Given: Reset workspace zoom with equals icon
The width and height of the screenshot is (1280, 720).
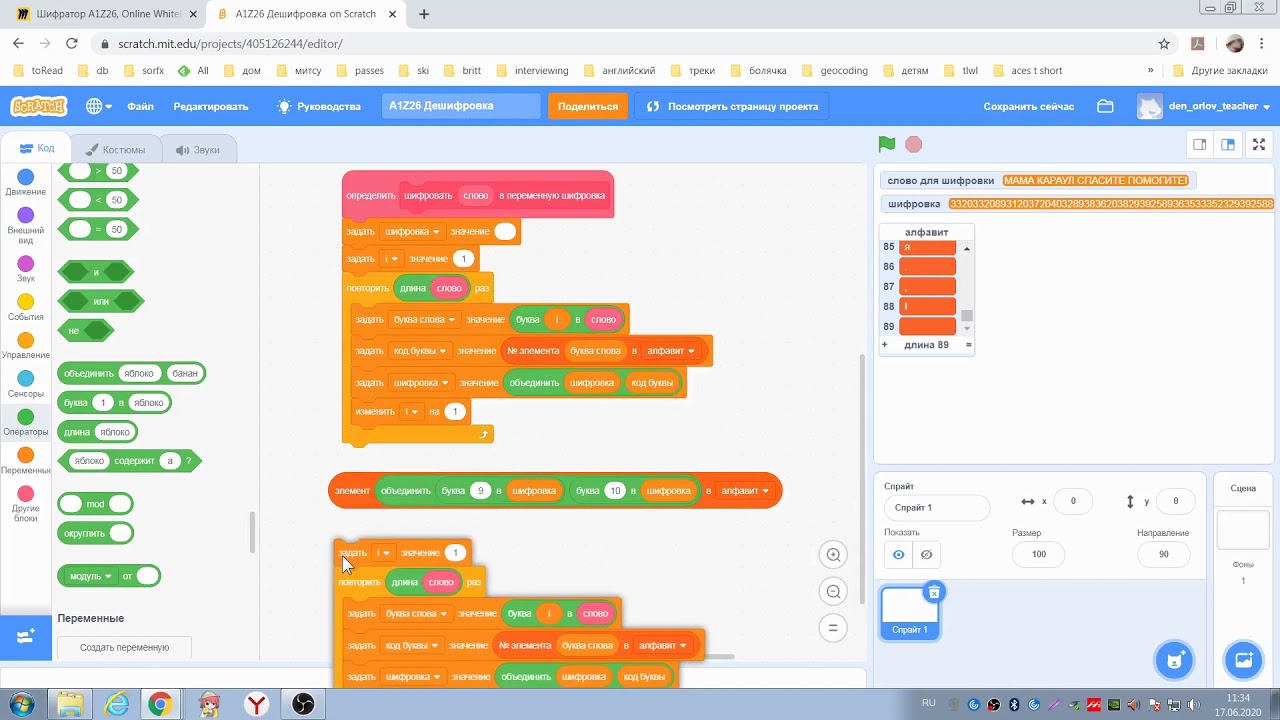Looking at the screenshot, I should 832,628.
